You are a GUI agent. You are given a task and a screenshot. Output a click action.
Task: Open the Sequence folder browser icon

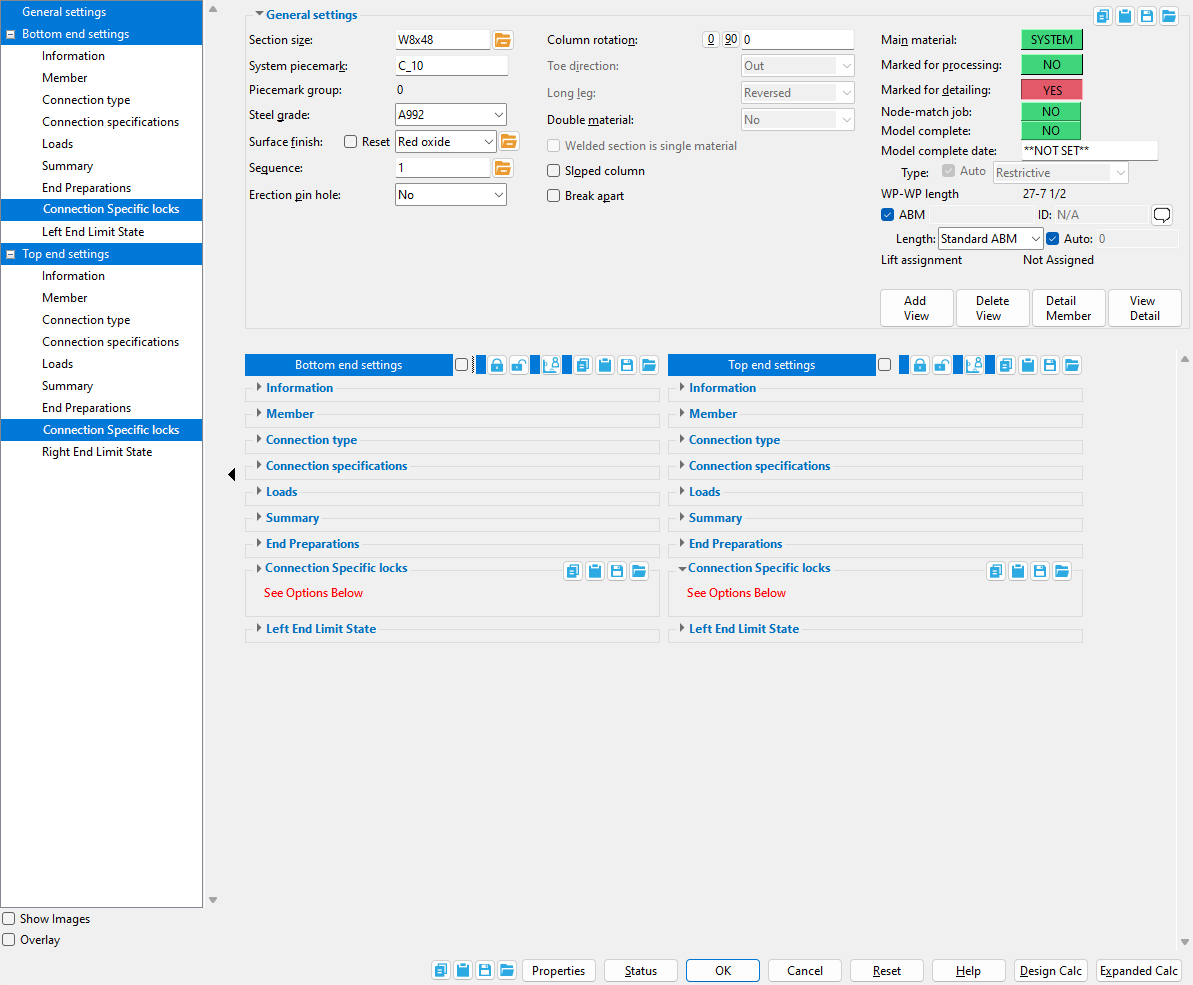tap(503, 167)
